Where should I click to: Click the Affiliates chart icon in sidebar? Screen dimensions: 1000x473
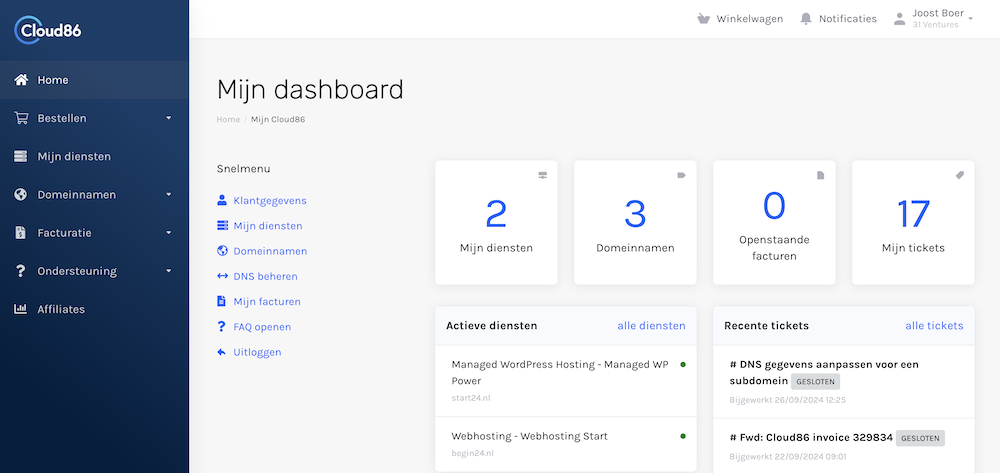point(20,309)
